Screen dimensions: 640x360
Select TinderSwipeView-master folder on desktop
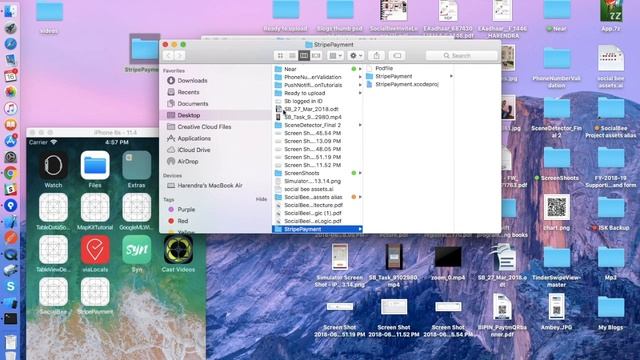(557, 258)
